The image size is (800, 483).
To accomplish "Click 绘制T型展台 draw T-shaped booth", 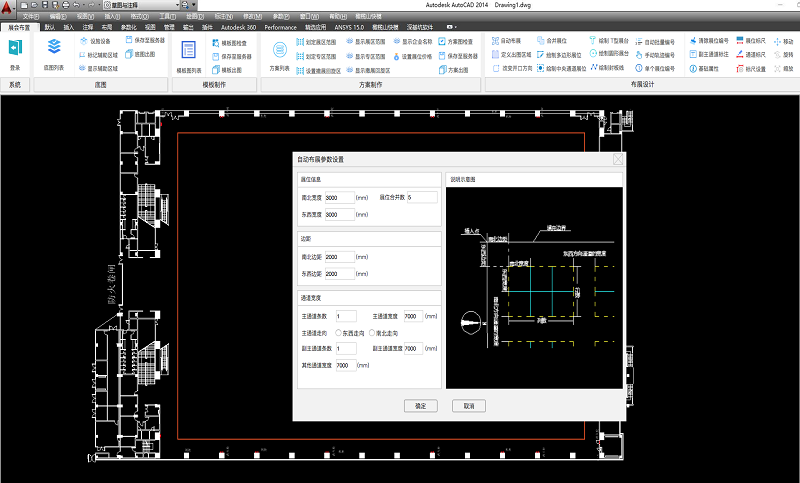I will (609, 40).
